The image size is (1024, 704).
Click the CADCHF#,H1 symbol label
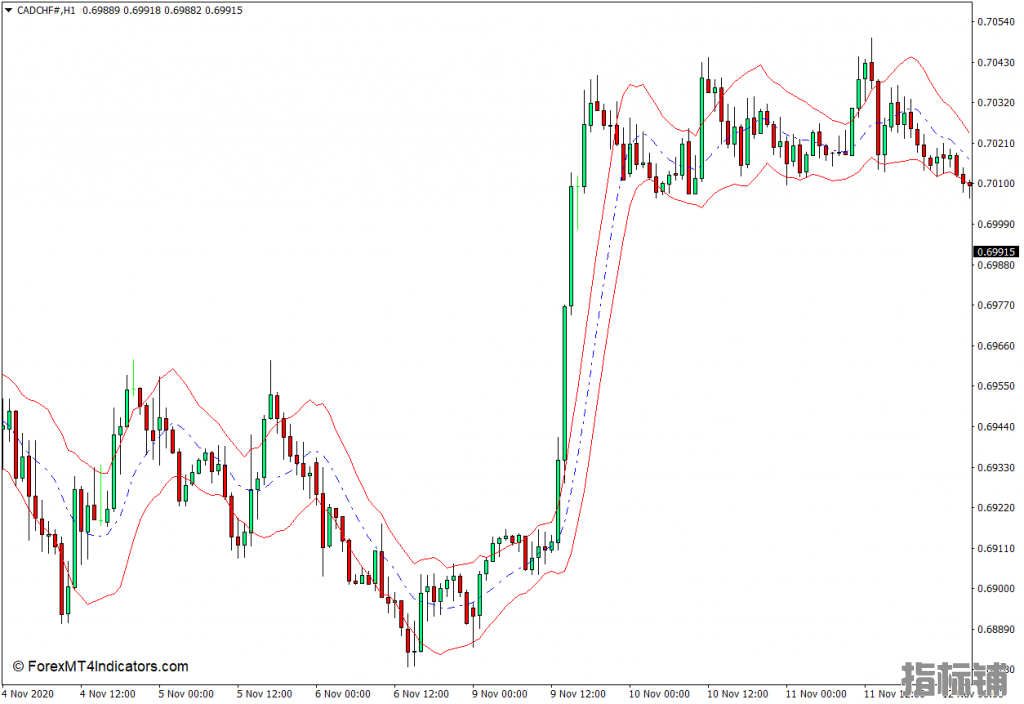pos(46,10)
